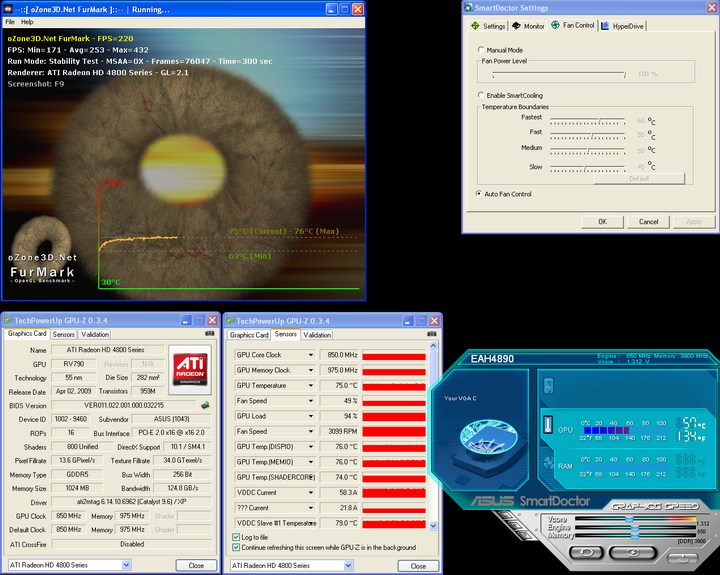
Task: Click the SmartDoctor thermometer temperature icon
Action: pyautogui.click(x=548, y=425)
